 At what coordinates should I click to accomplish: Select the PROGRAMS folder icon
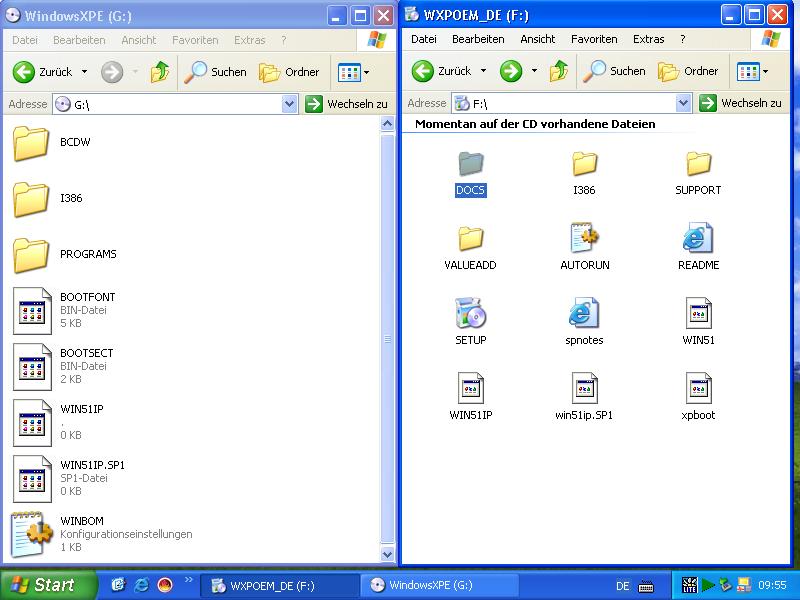tap(31, 256)
